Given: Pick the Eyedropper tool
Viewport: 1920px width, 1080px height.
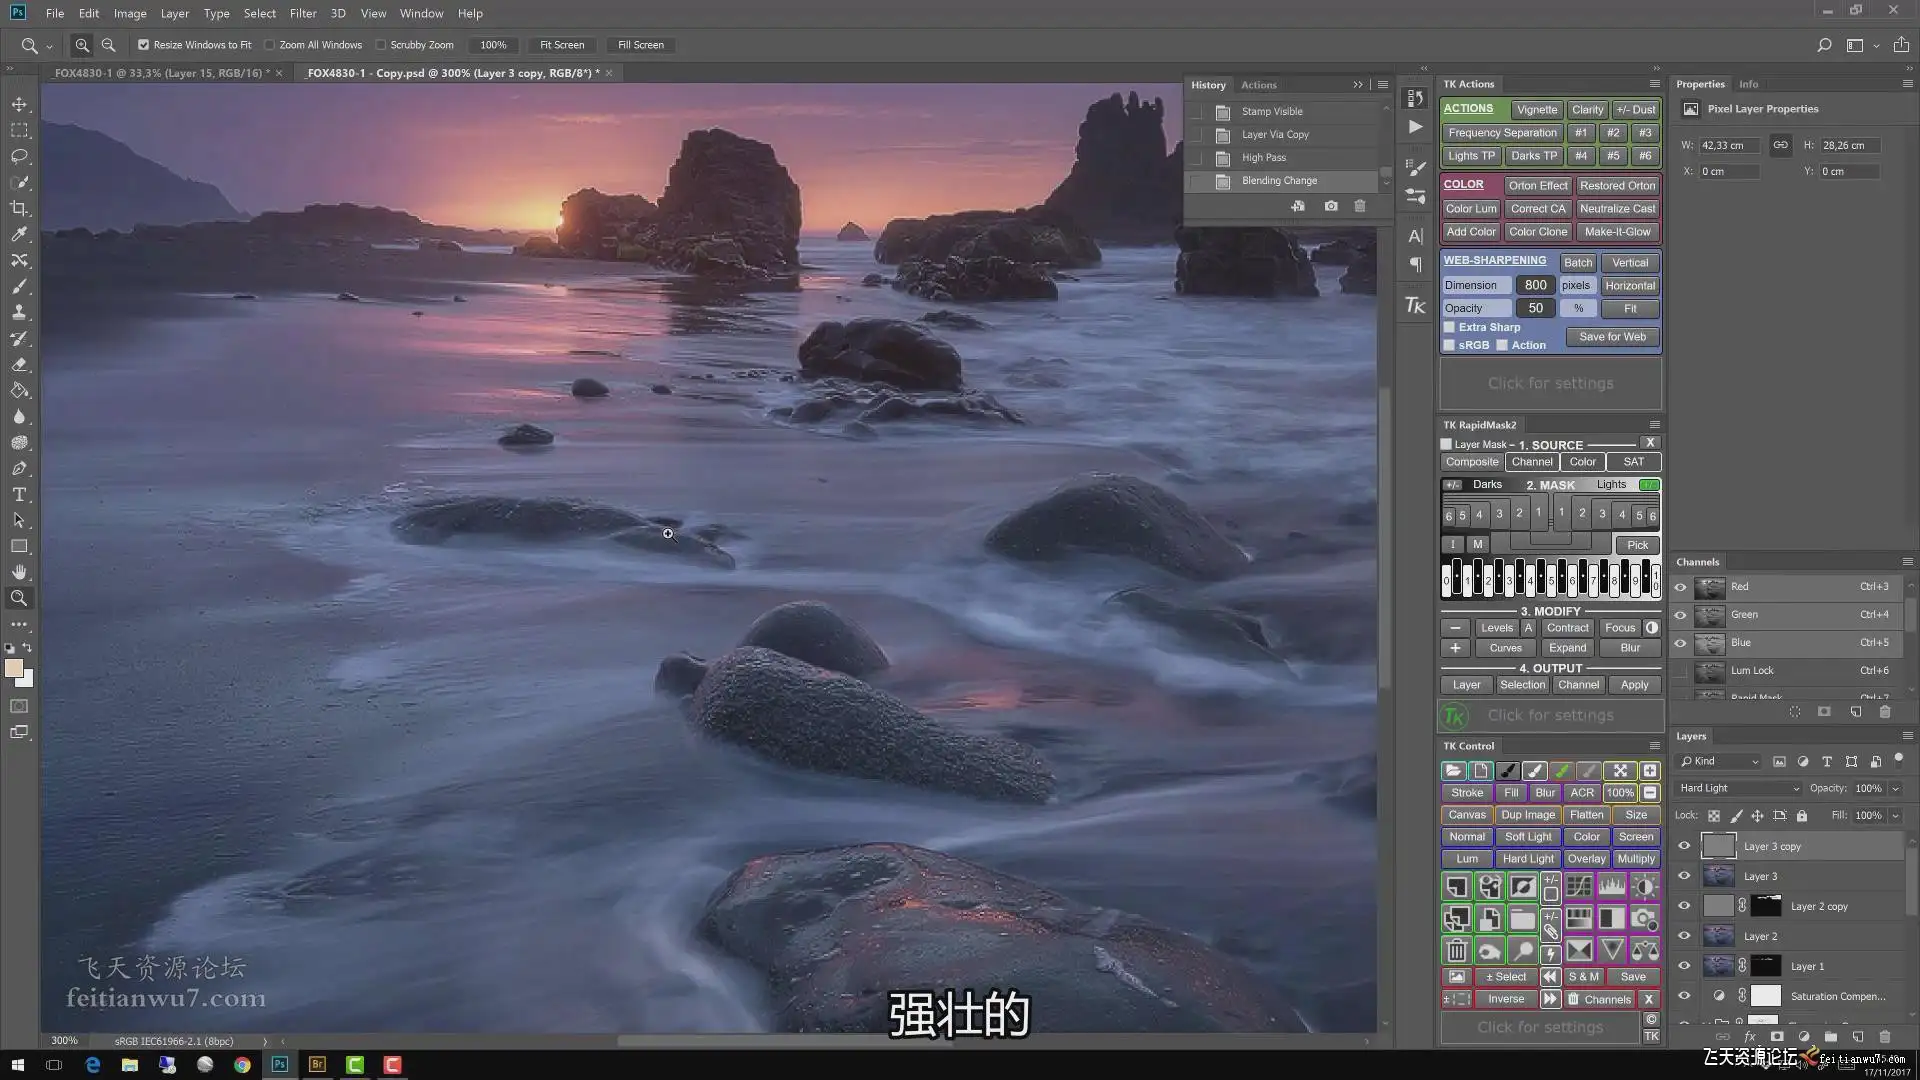Looking at the screenshot, I should tap(19, 234).
